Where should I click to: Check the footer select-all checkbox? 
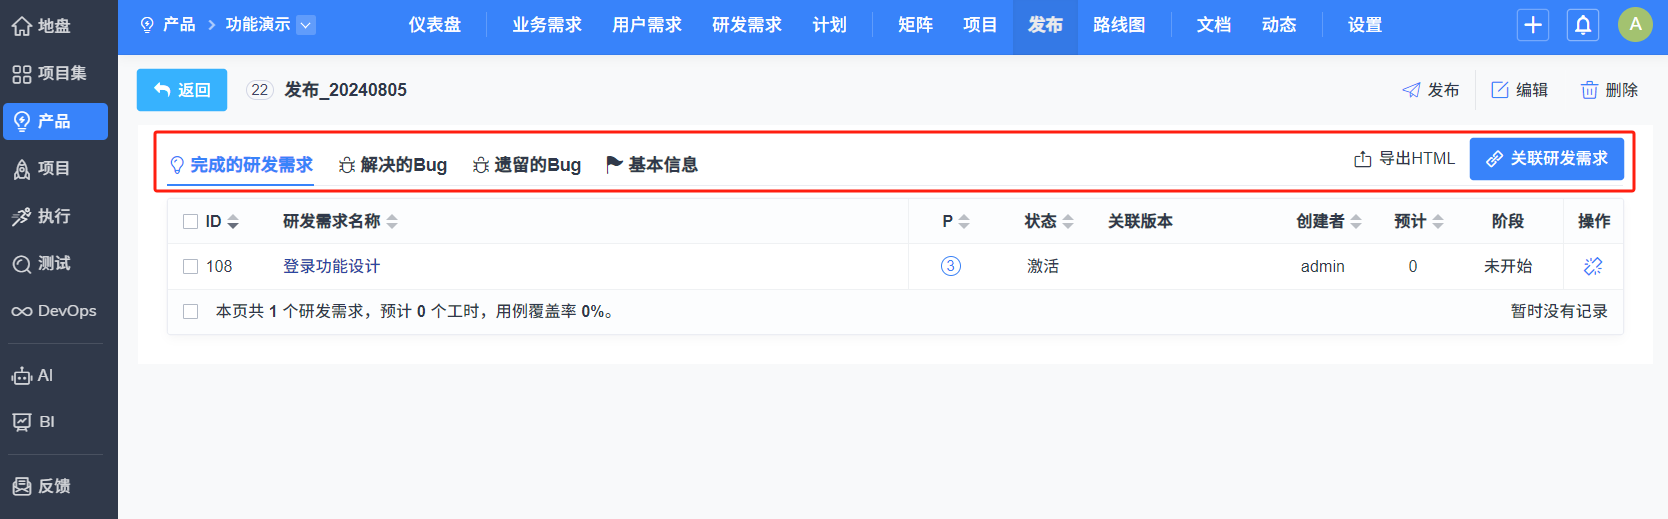pos(191,311)
